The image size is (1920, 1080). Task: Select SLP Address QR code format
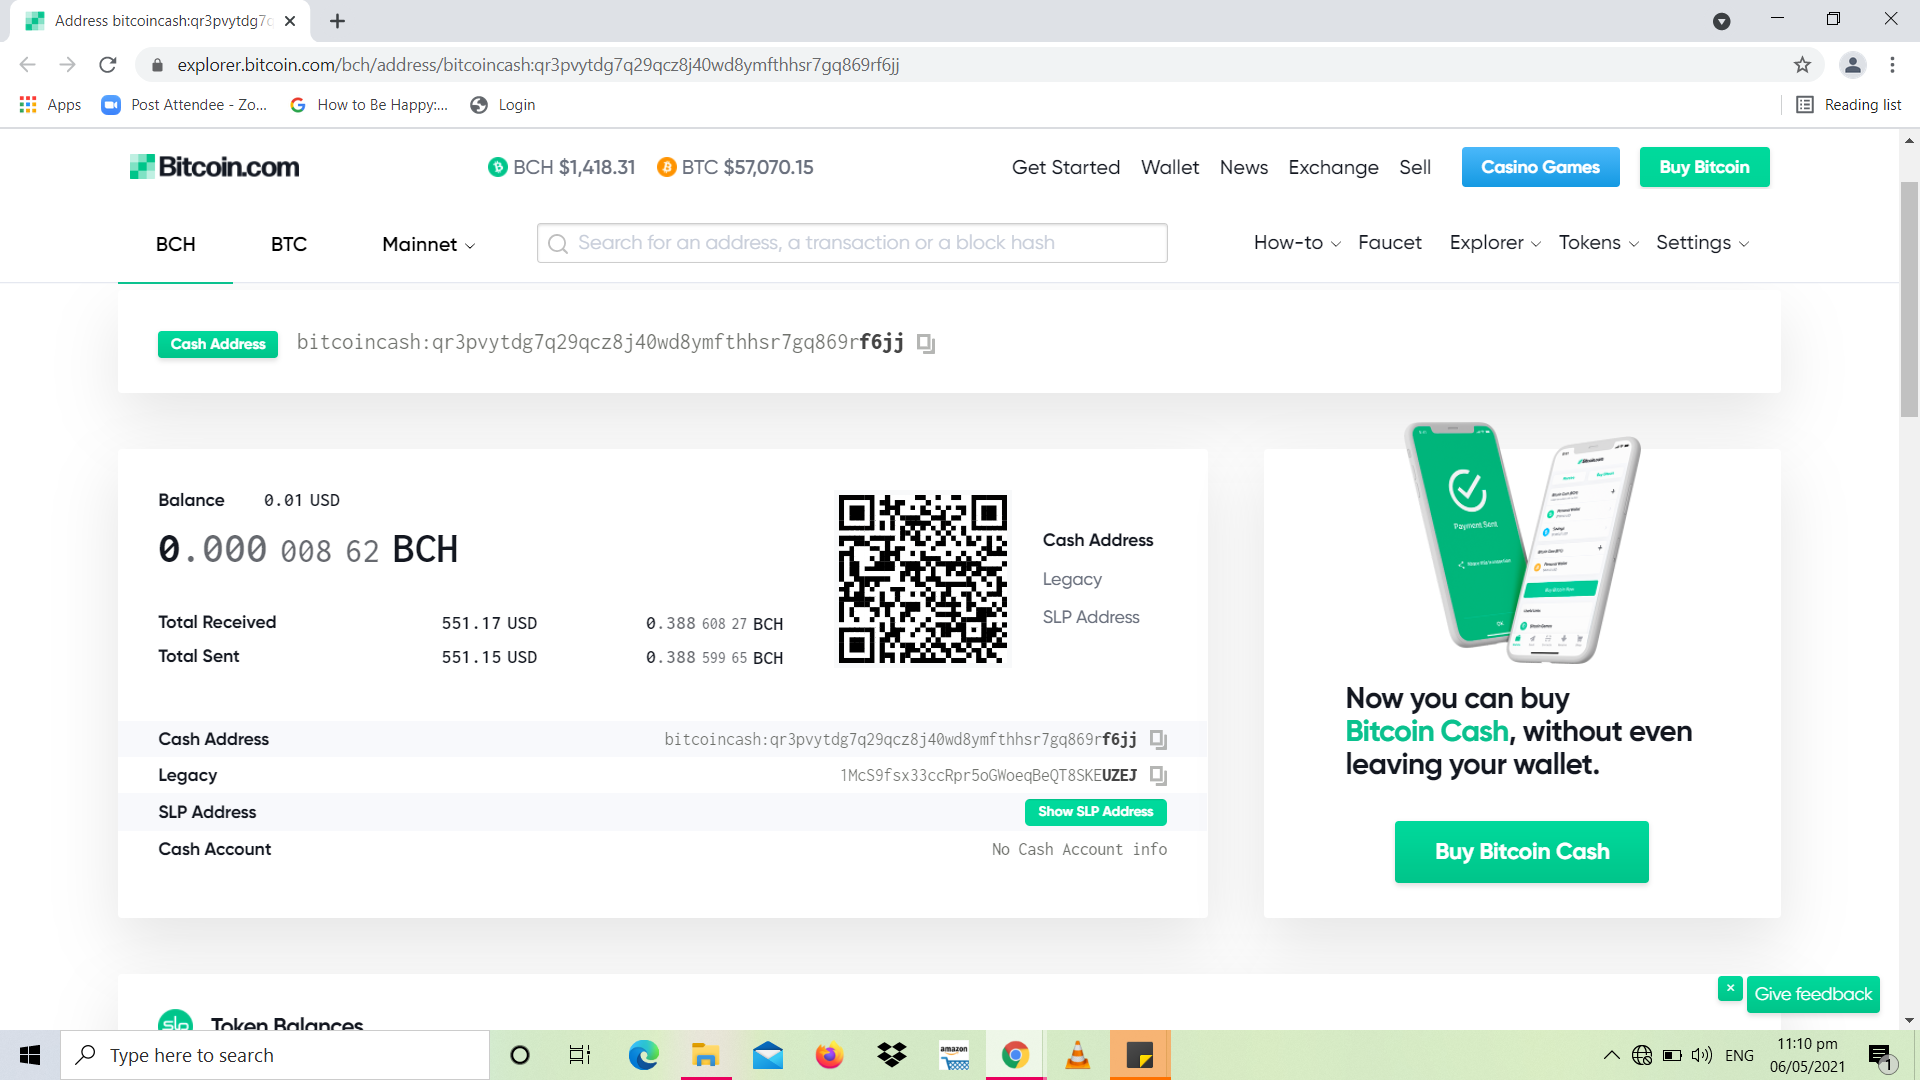pos(1091,617)
